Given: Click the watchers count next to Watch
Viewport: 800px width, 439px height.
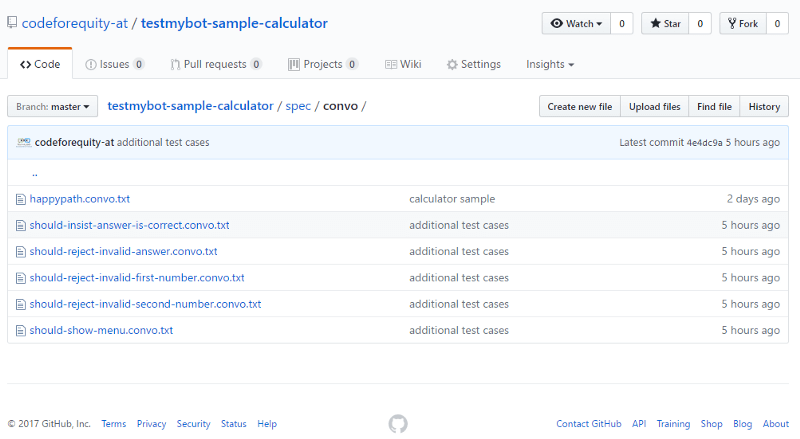Looking at the screenshot, I should tap(621, 23).
